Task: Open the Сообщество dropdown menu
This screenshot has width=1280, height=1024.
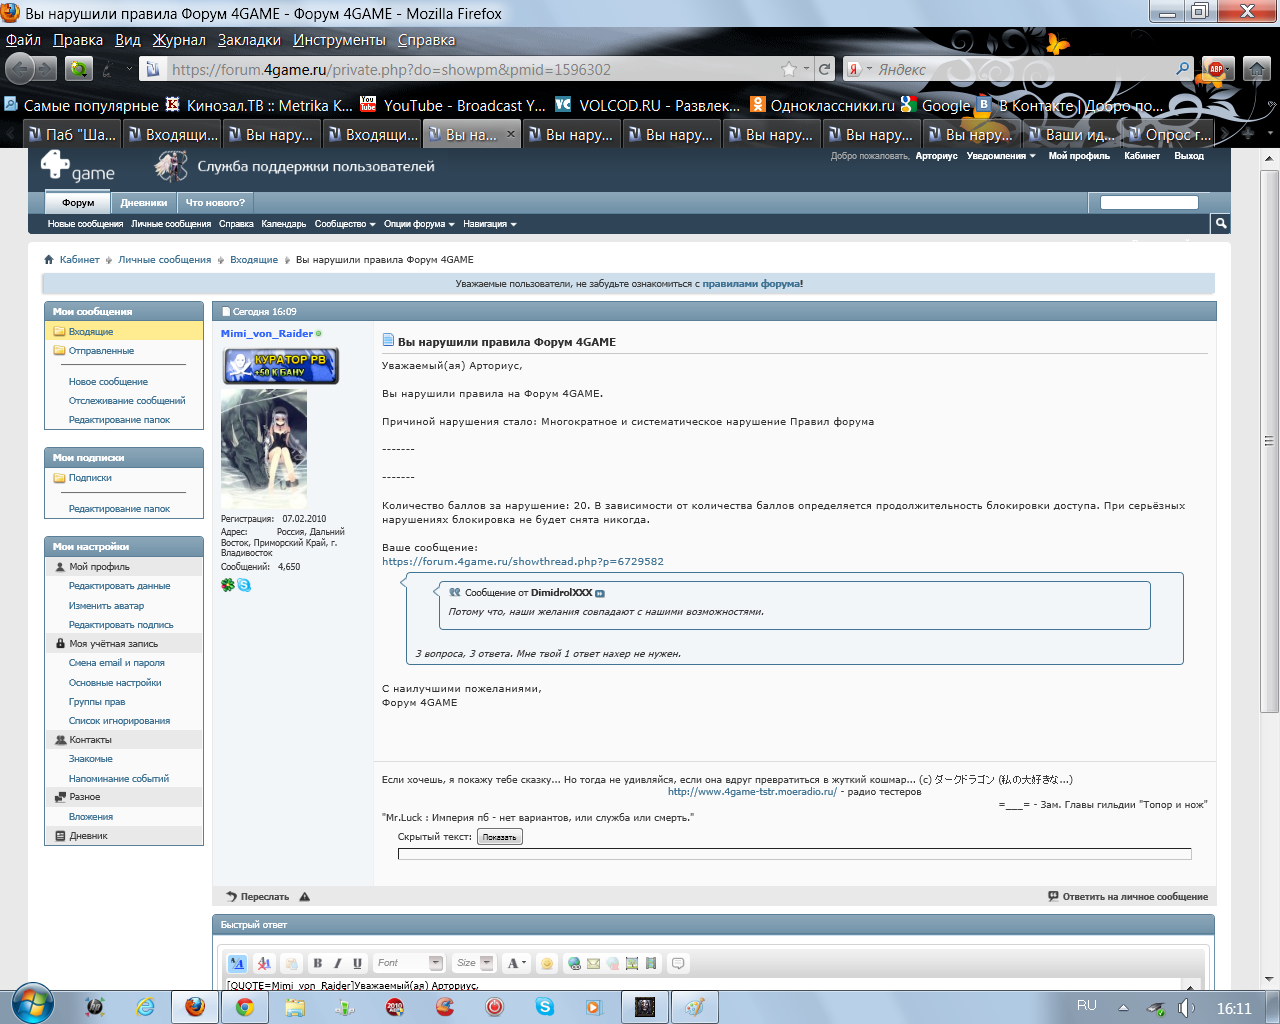Action: tap(345, 224)
